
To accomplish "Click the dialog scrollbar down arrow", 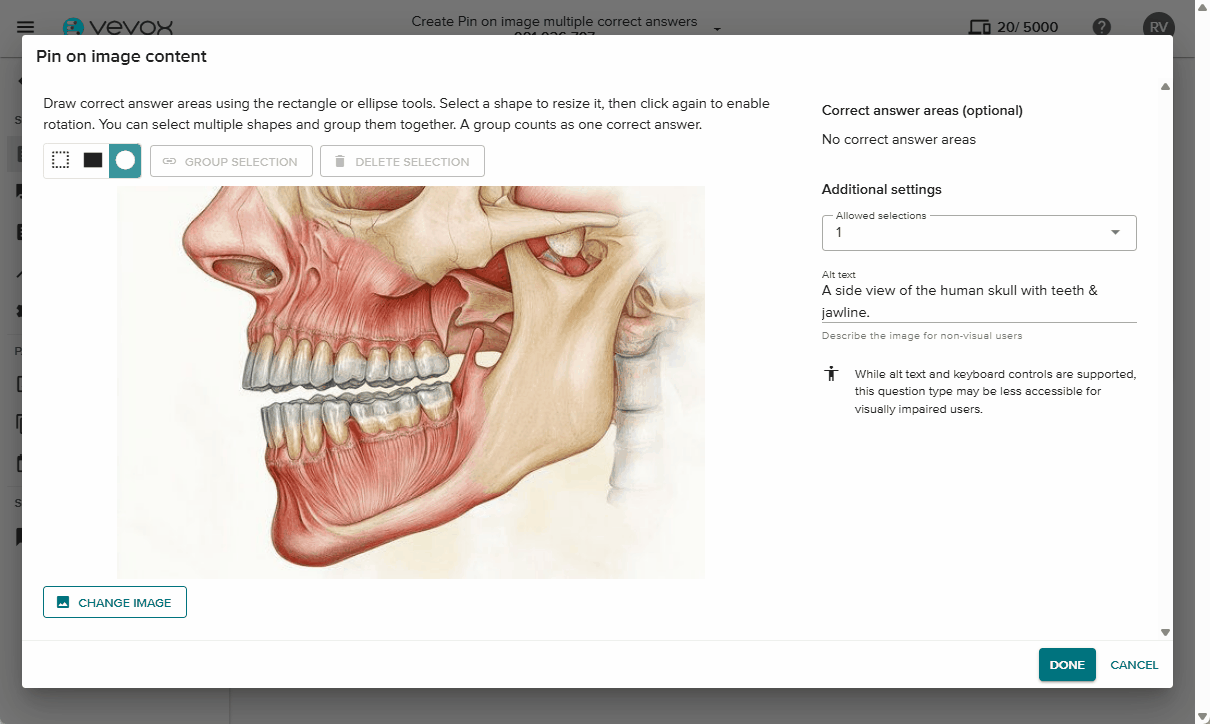I will point(1165,632).
